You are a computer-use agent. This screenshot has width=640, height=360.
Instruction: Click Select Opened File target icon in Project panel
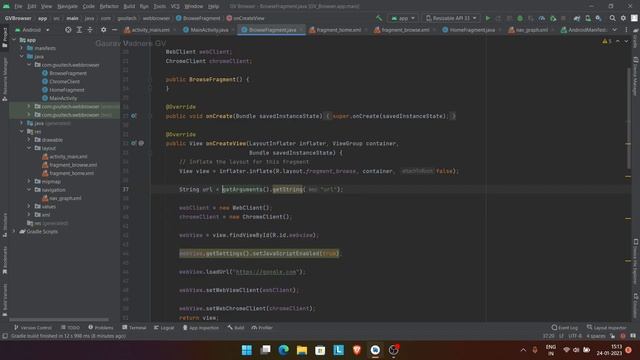point(68,30)
